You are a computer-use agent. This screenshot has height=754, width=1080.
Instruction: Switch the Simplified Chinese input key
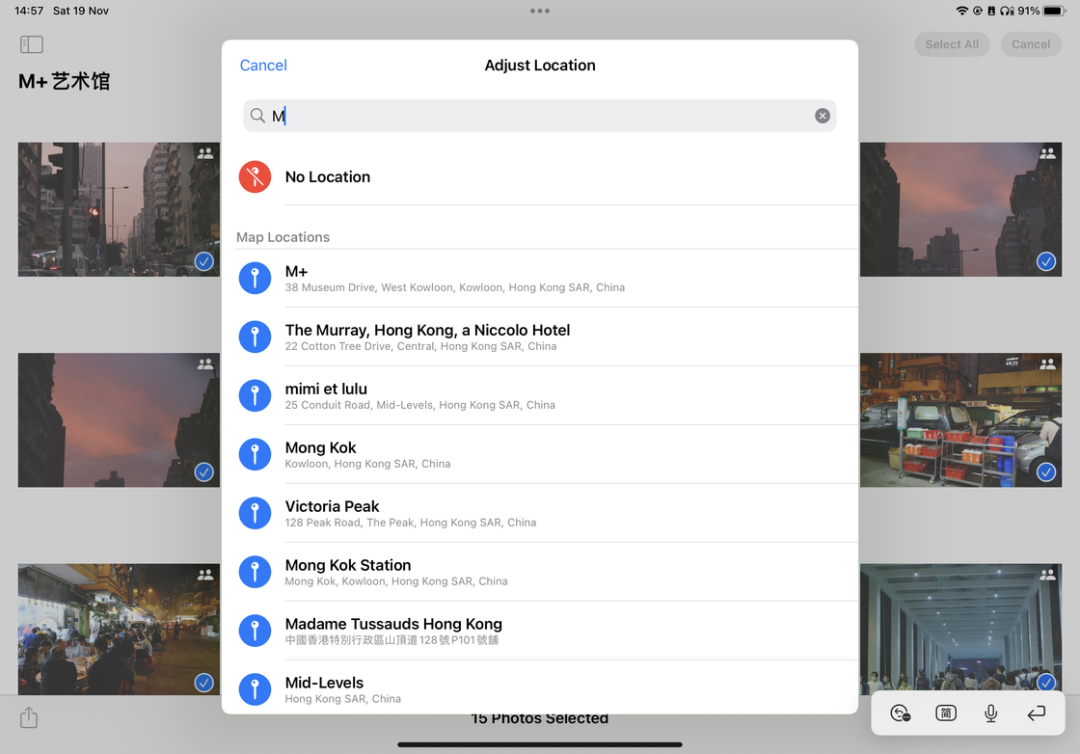(946, 713)
